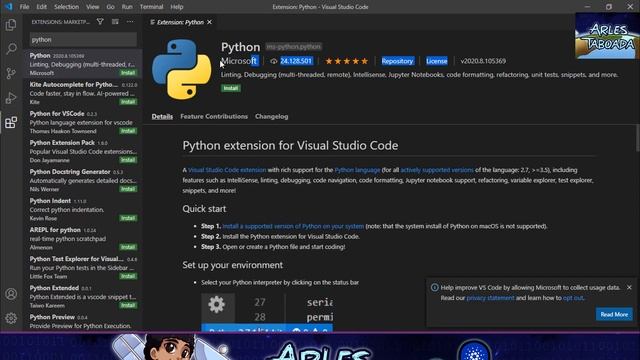
Task: Install Kite Autocomplete for Python
Action: pos(128,102)
